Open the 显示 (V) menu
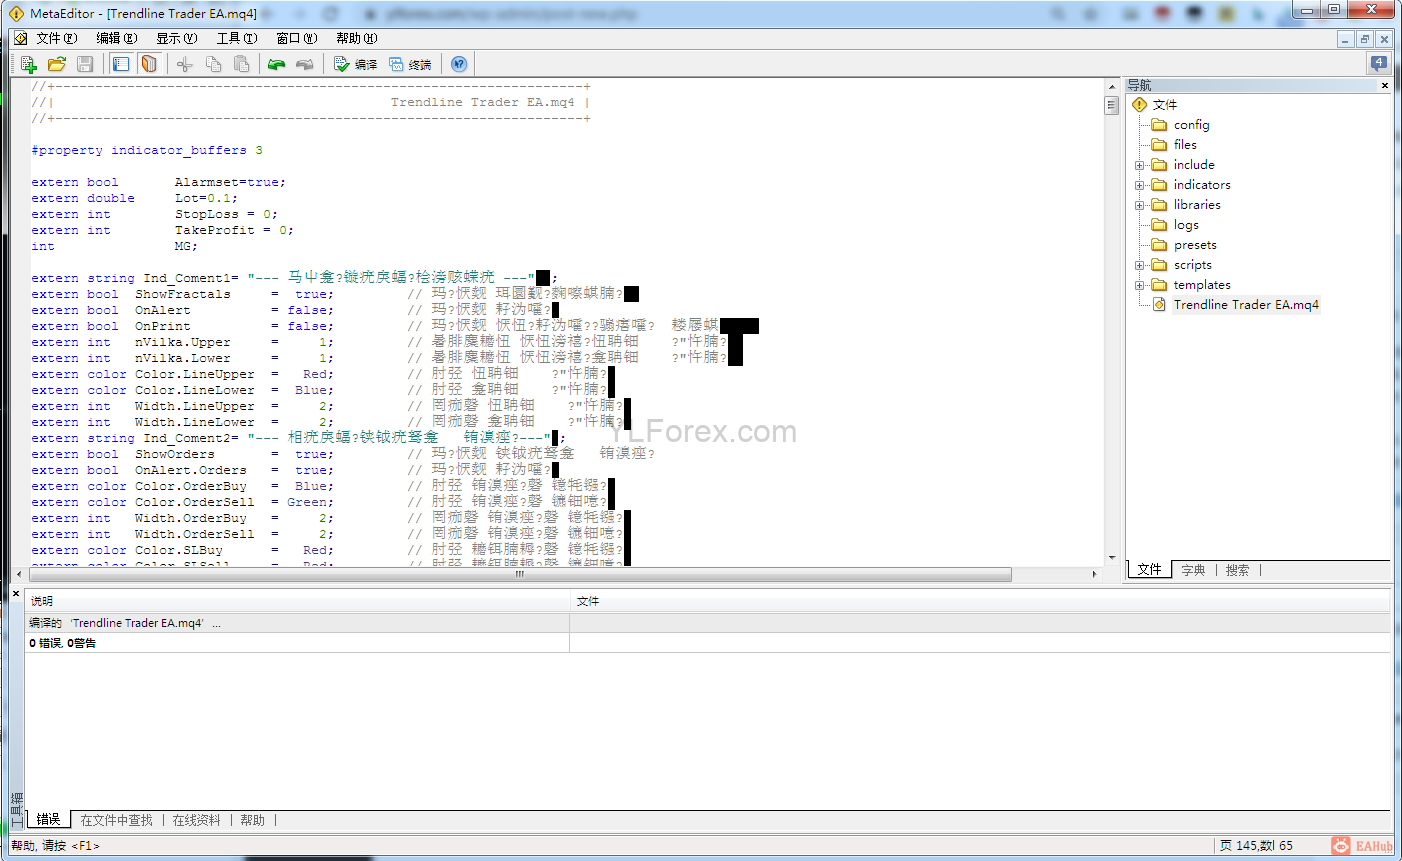 pyautogui.click(x=176, y=38)
